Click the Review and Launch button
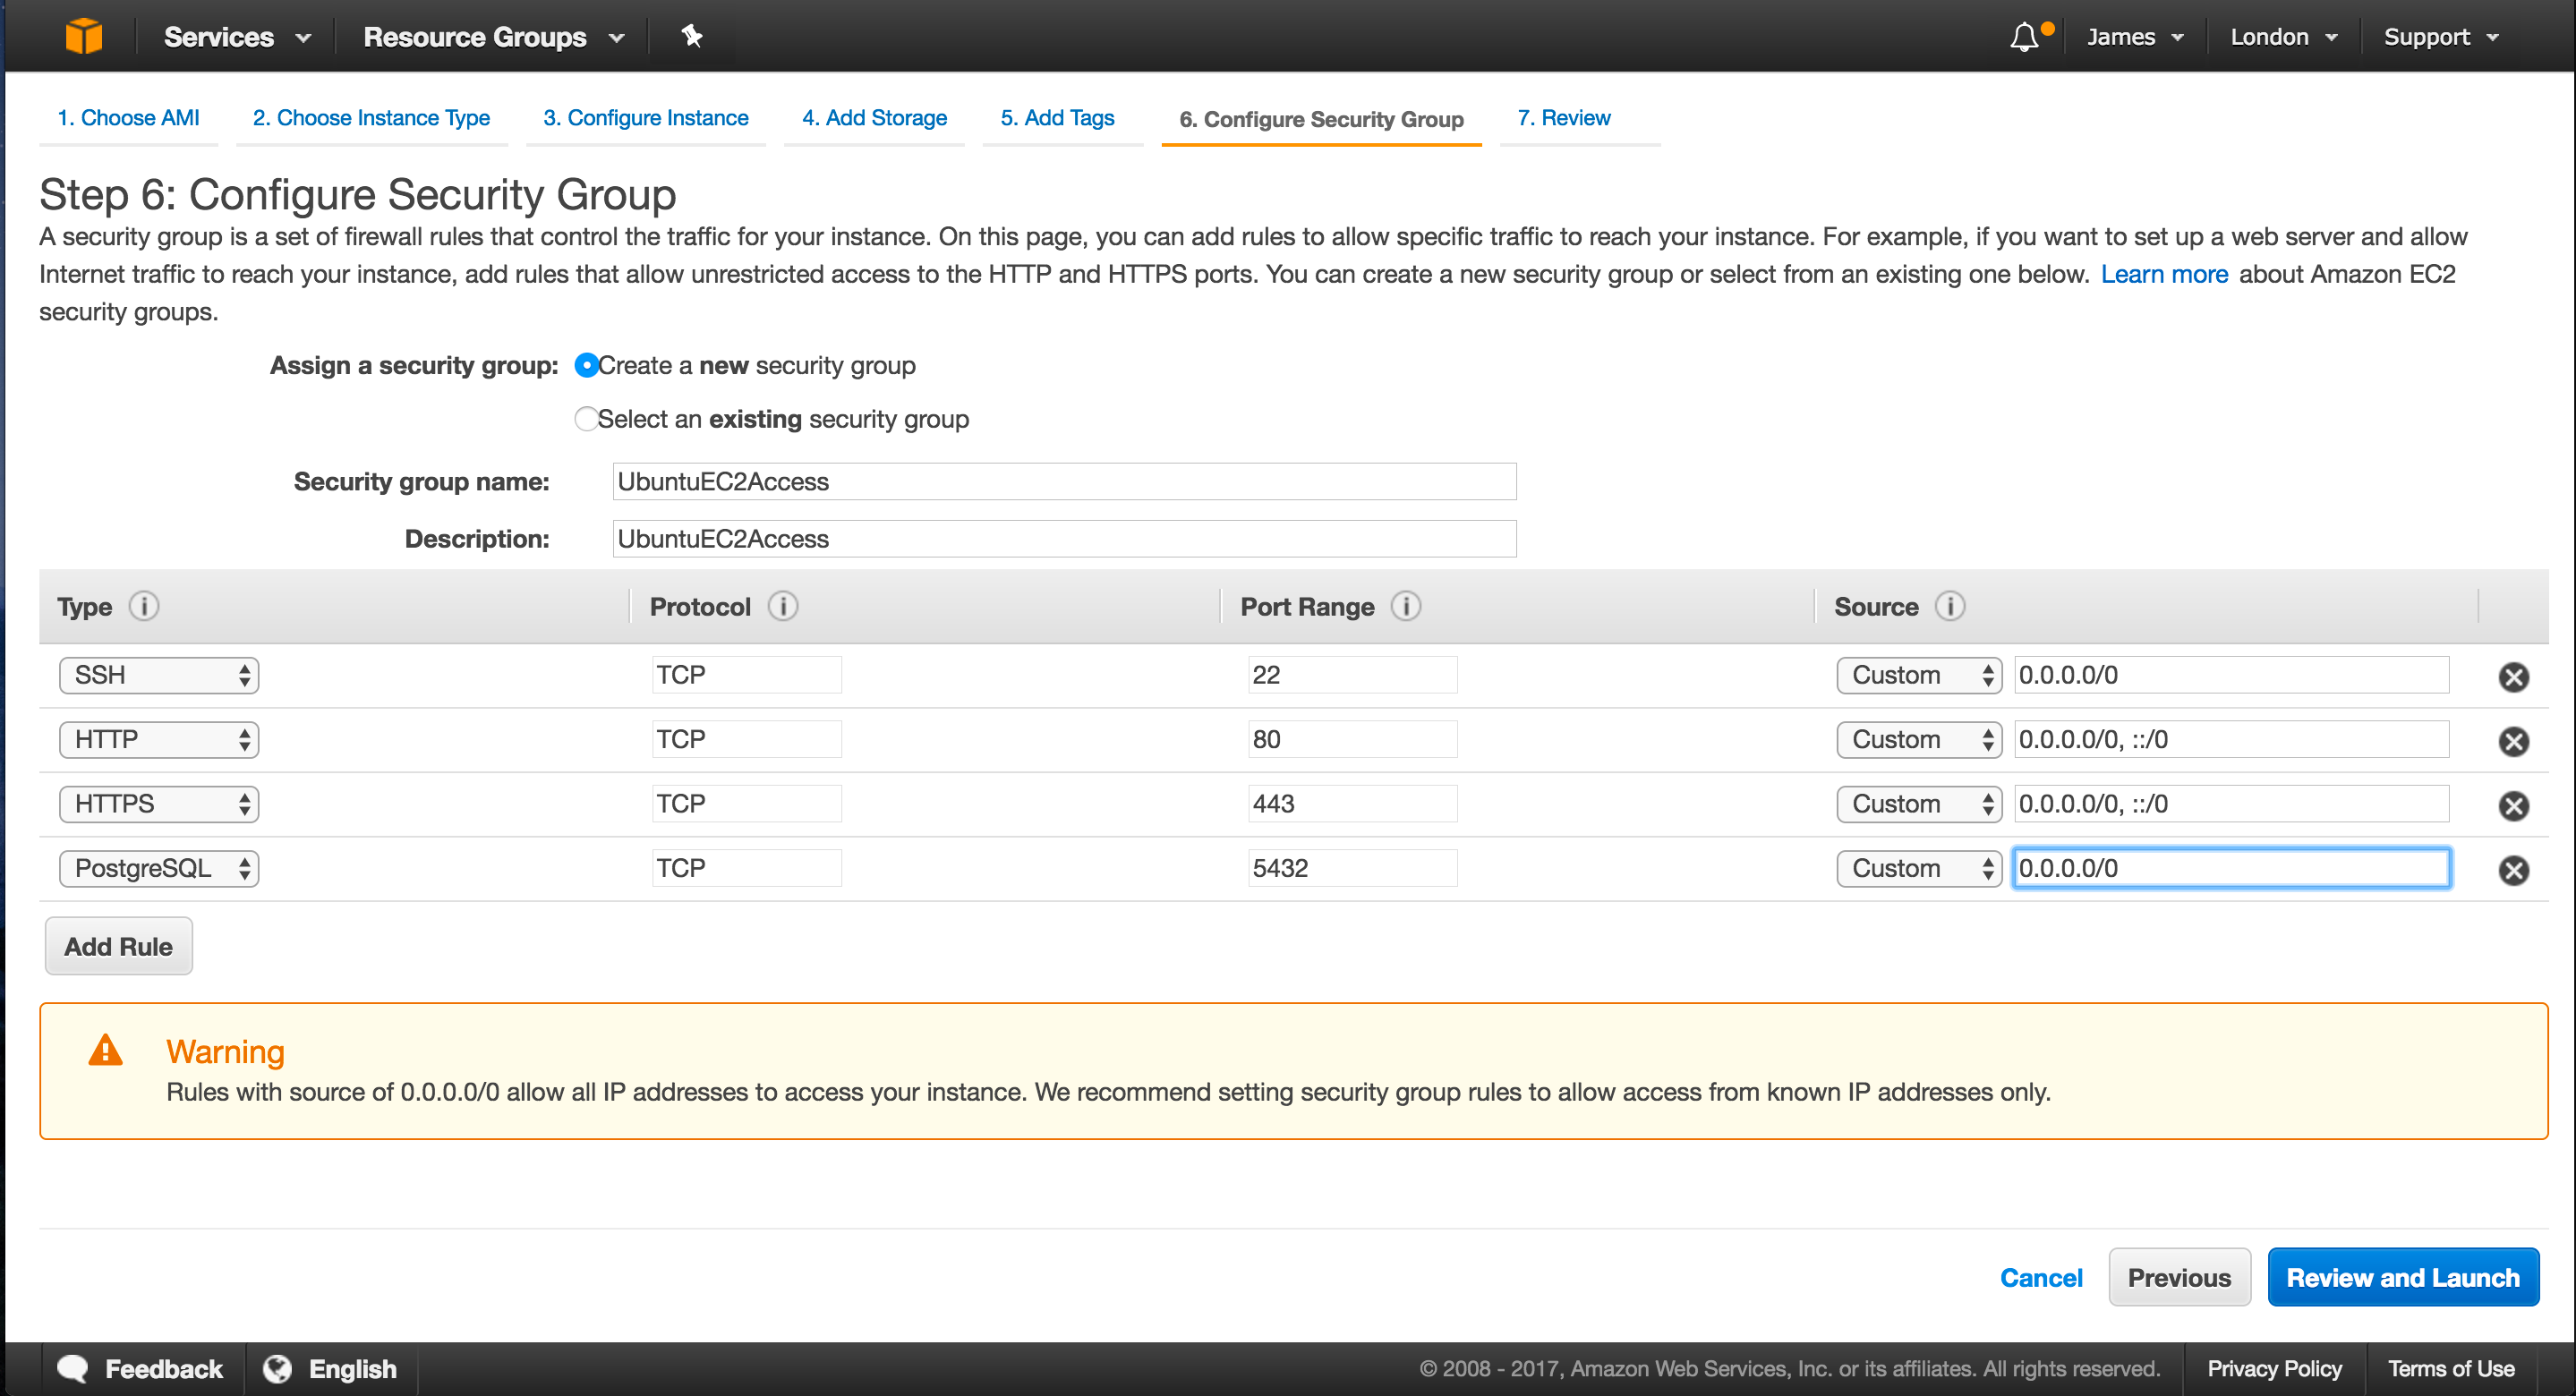Screen dimensions: 2576x1396 [2402, 1277]
